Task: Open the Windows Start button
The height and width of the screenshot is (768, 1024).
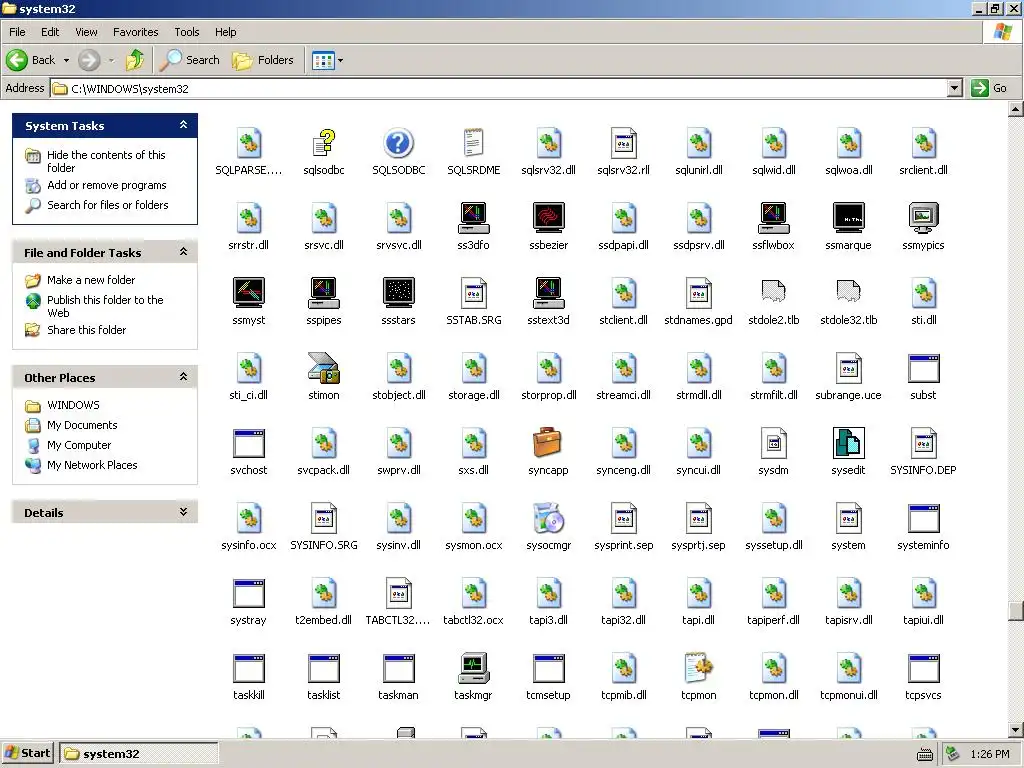Action: click(27, 754)
